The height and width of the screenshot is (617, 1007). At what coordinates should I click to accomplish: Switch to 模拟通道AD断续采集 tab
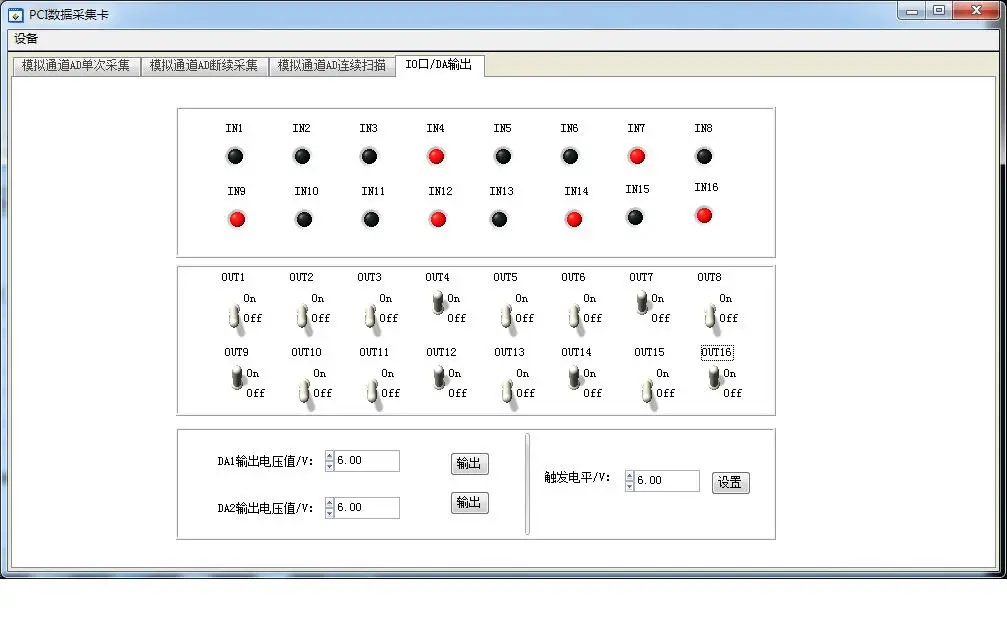tap(204, 65)
